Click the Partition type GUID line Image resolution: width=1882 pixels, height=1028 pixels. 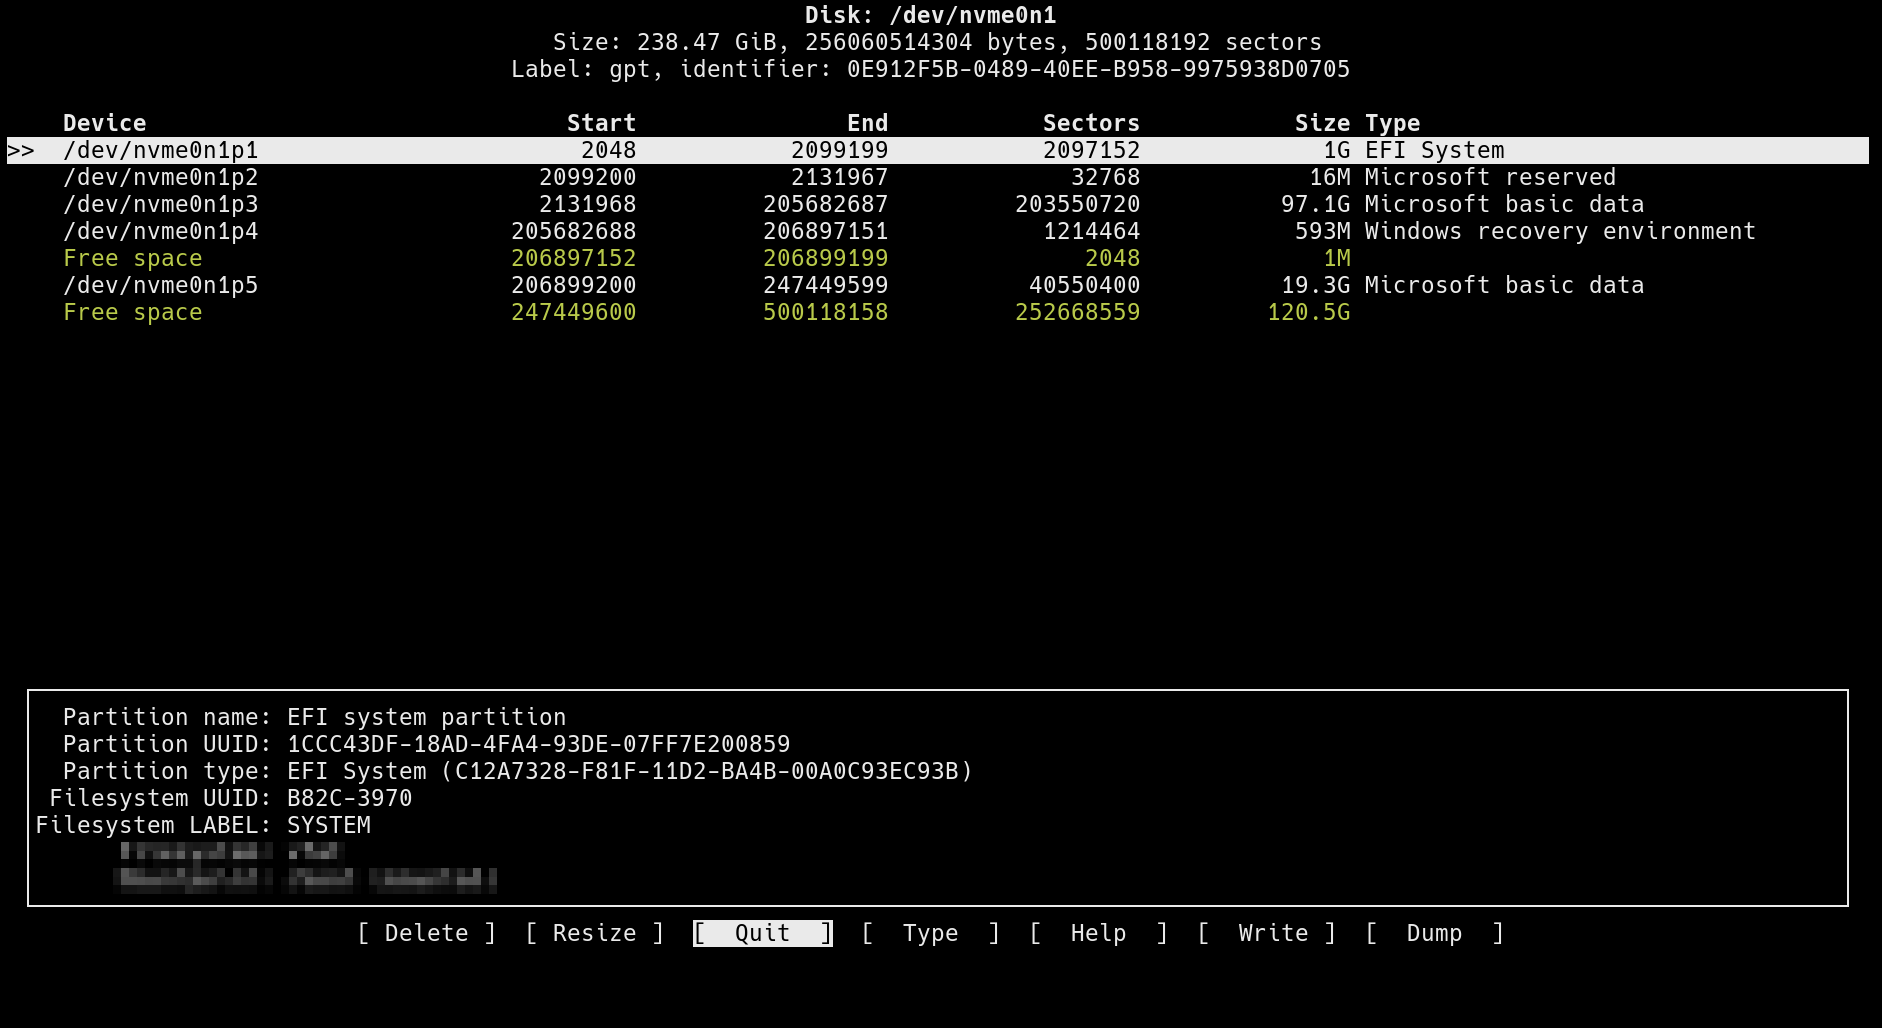517,771
